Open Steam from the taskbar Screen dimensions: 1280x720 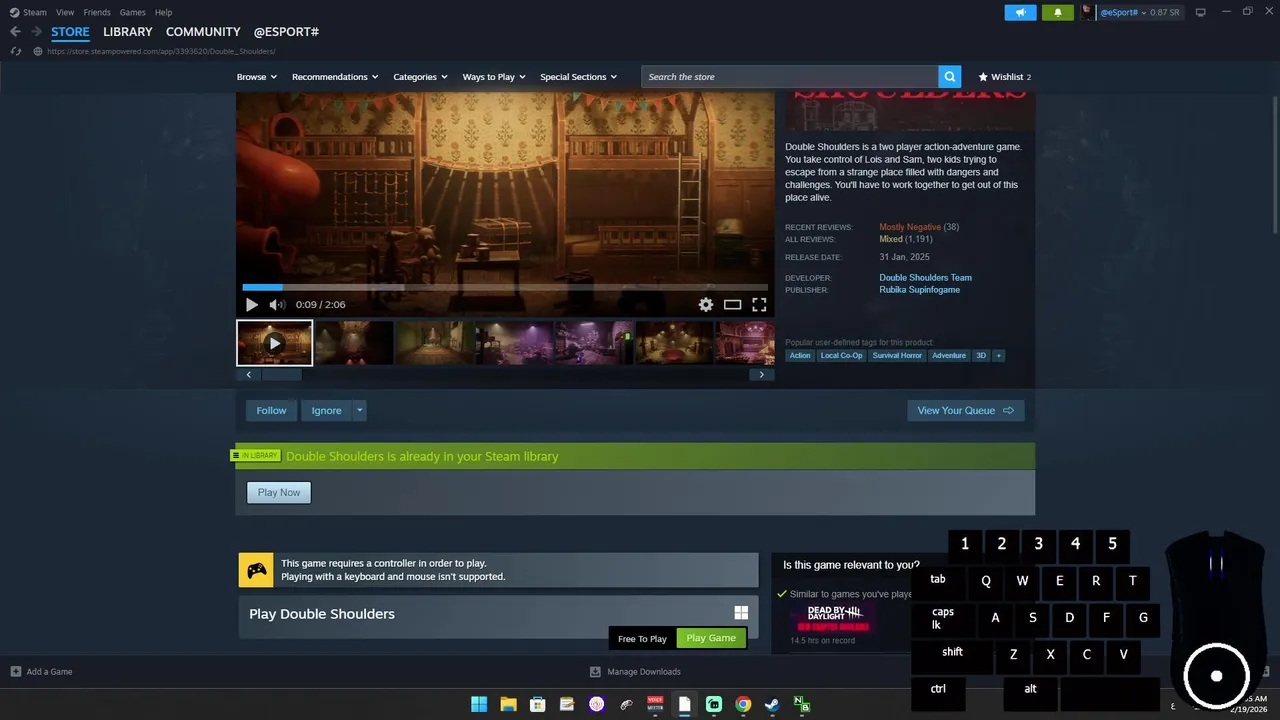pyautogui.click(x=772, y=704)
